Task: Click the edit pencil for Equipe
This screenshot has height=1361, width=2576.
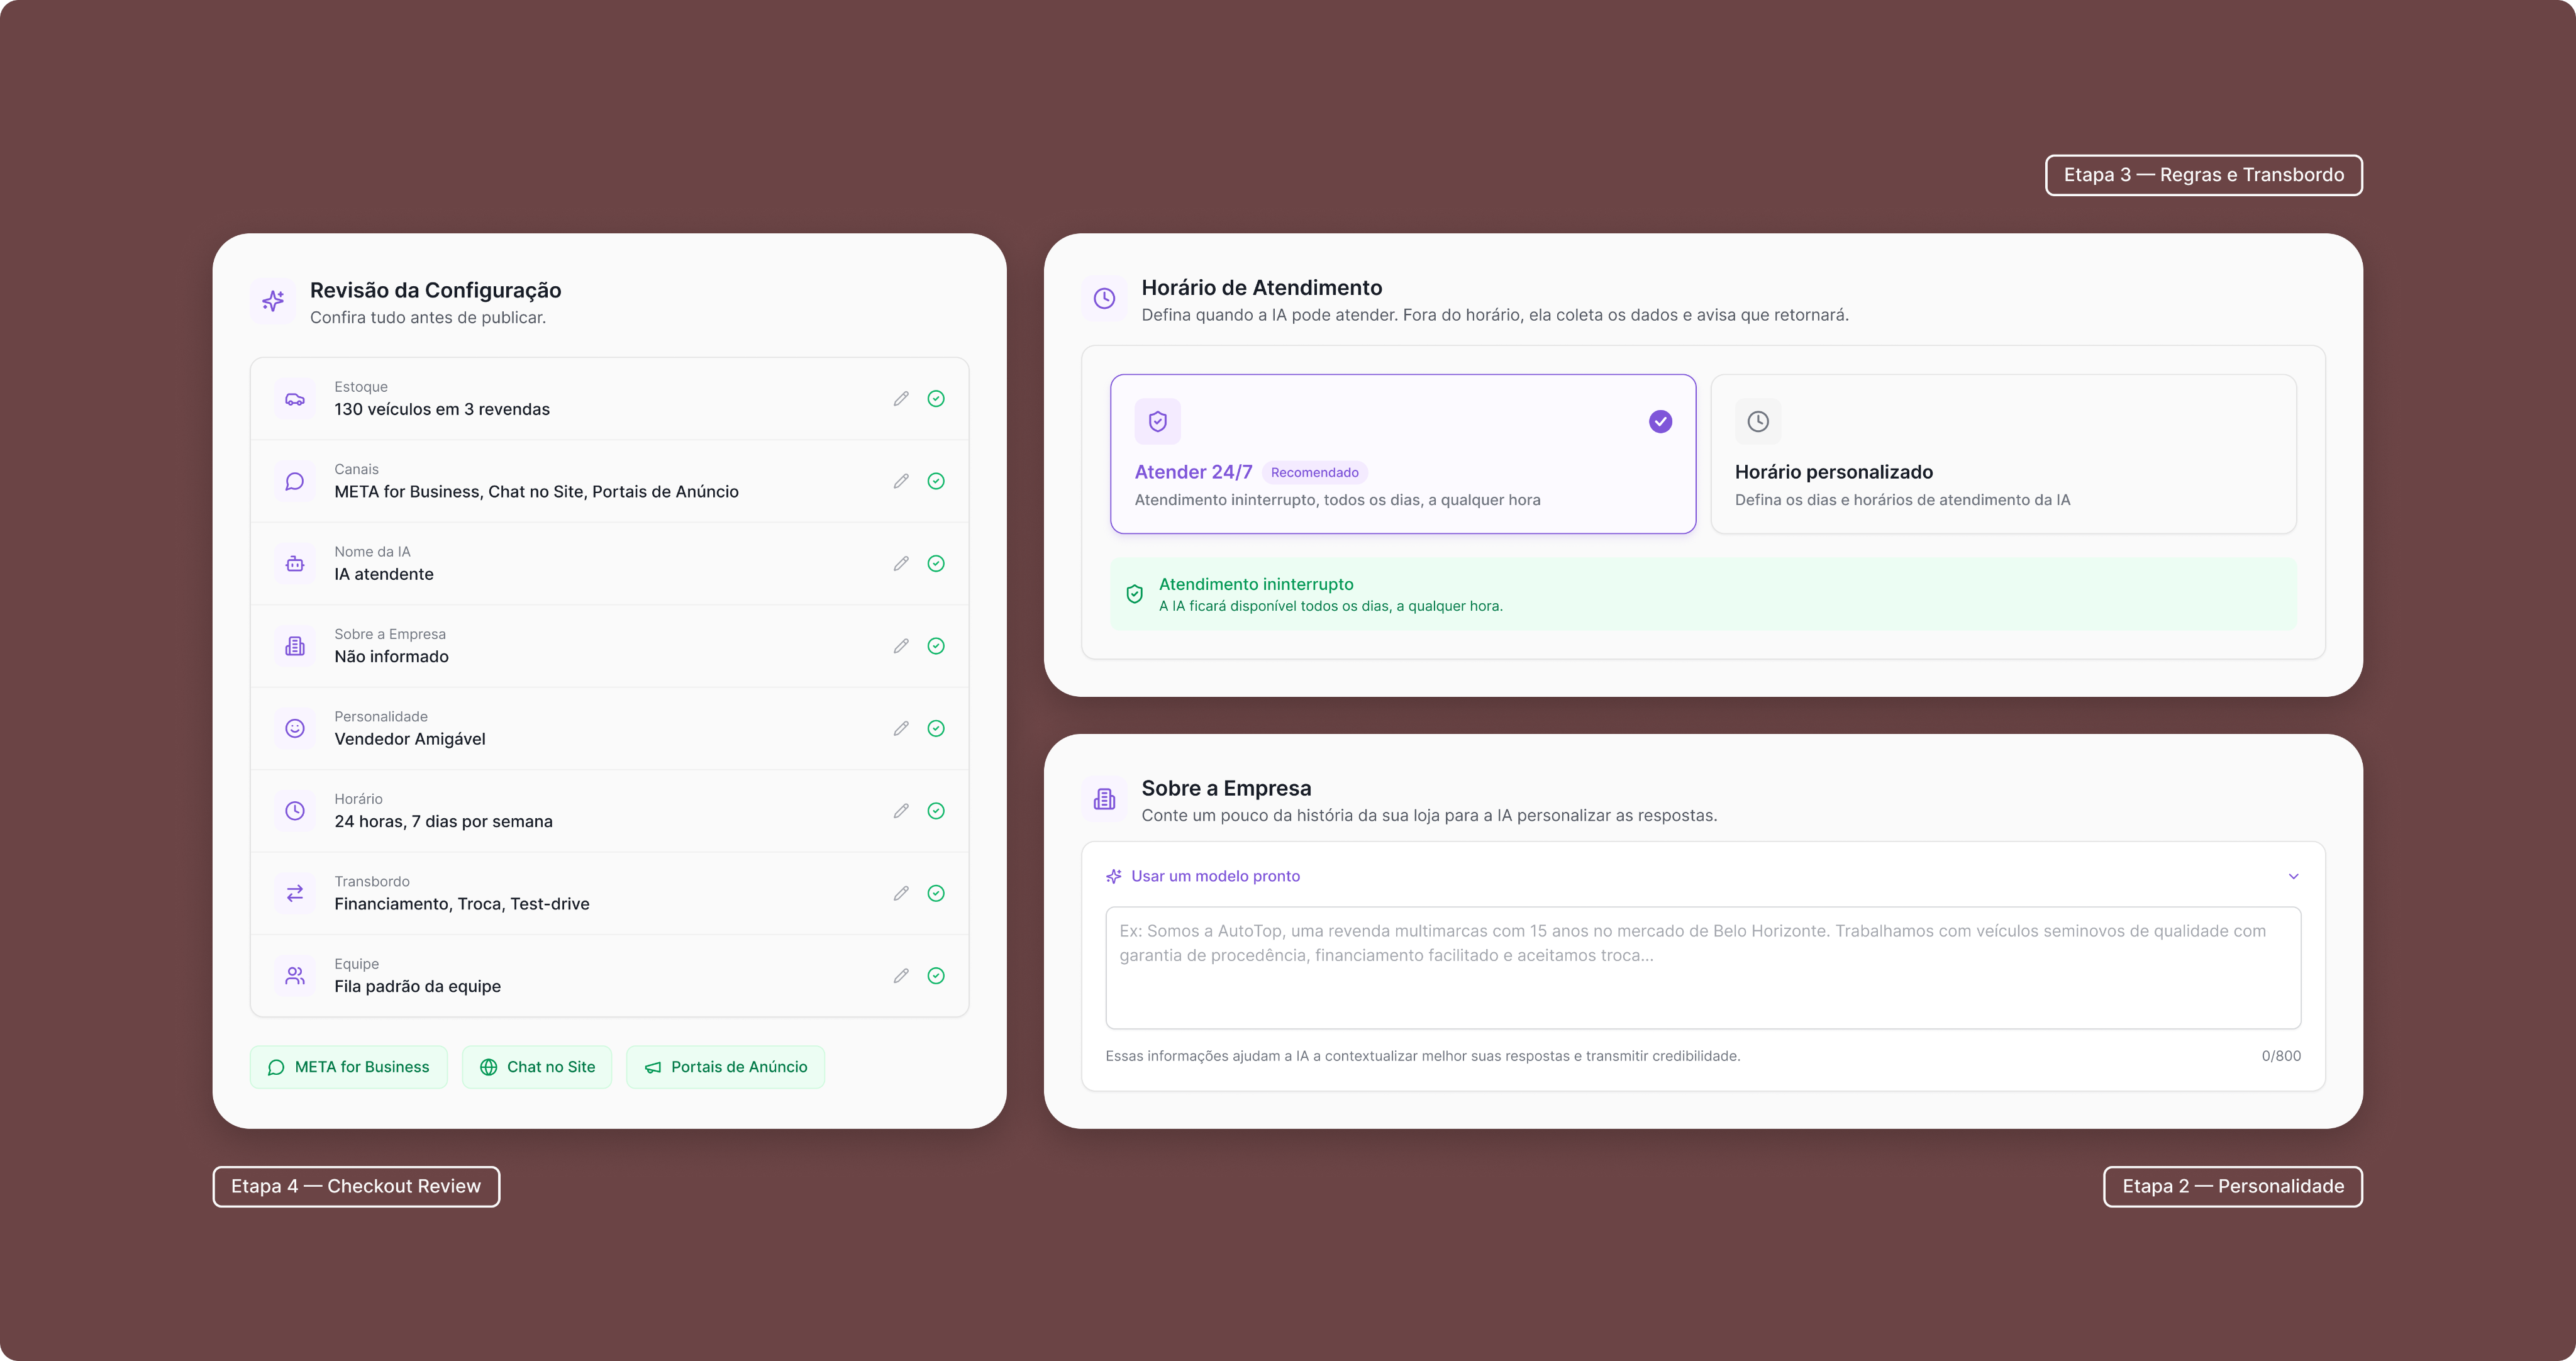Action: pyautogui.click(x=901, y=976)
